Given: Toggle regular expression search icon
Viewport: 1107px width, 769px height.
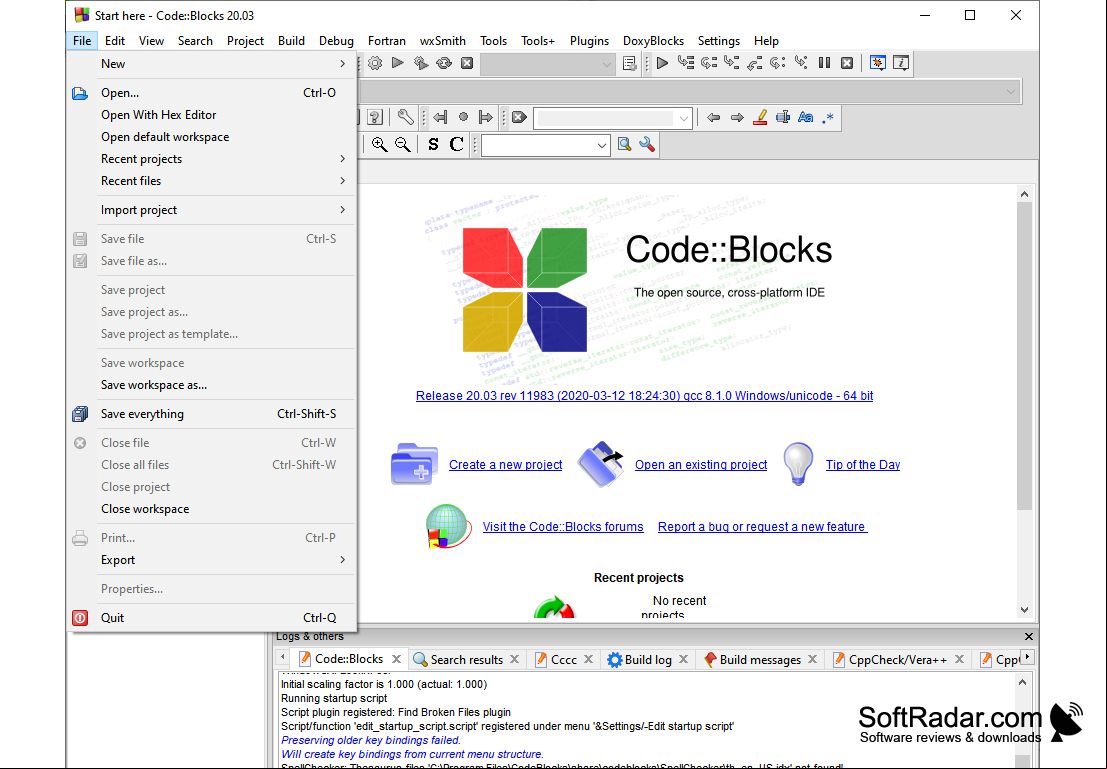Looking at the screenshot, I should pyautogui.click(x=828, y=117).
